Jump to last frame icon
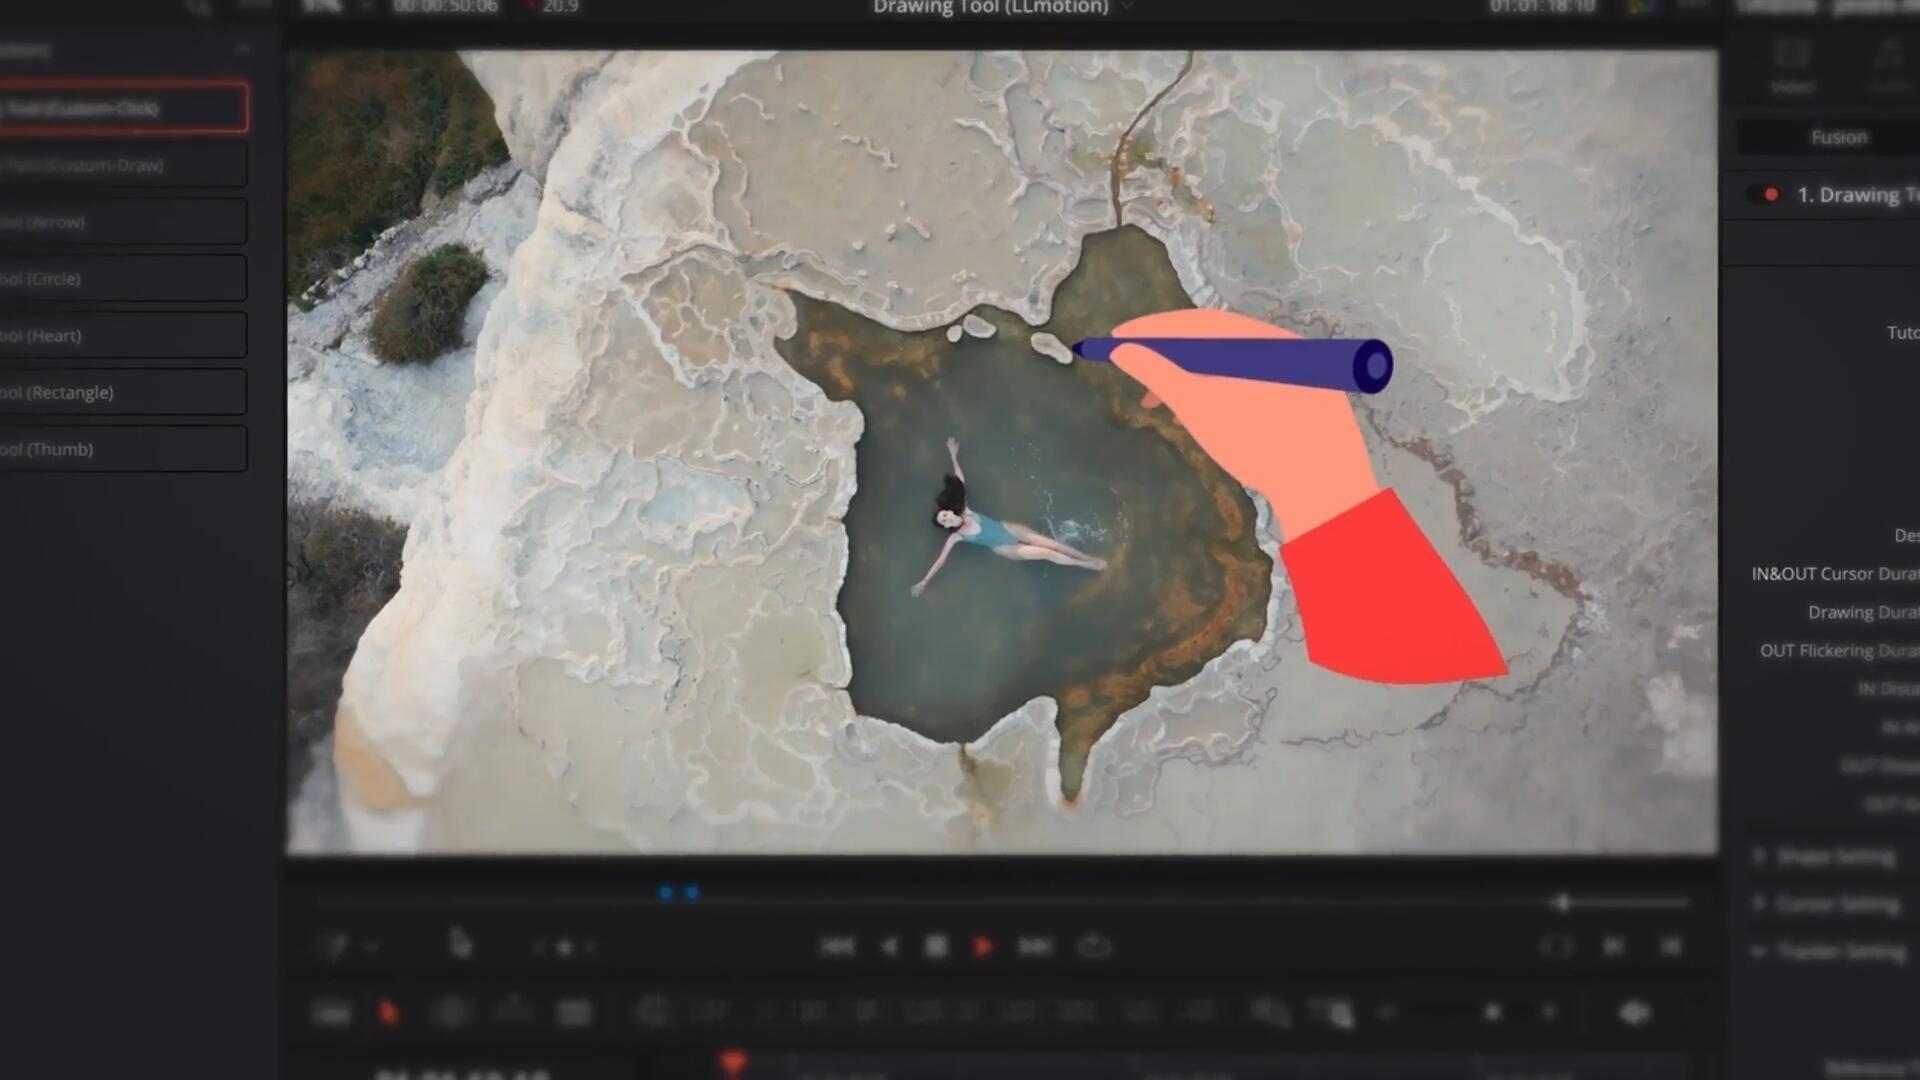The height and width of the screenshot is (1080, 1920). point(1034,946)
